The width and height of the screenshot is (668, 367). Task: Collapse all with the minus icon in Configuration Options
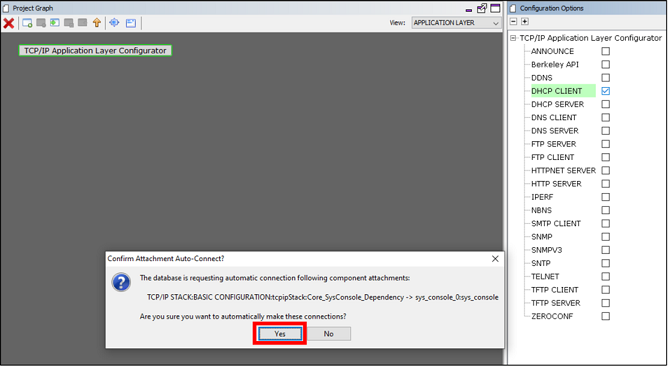pos(514,22)
